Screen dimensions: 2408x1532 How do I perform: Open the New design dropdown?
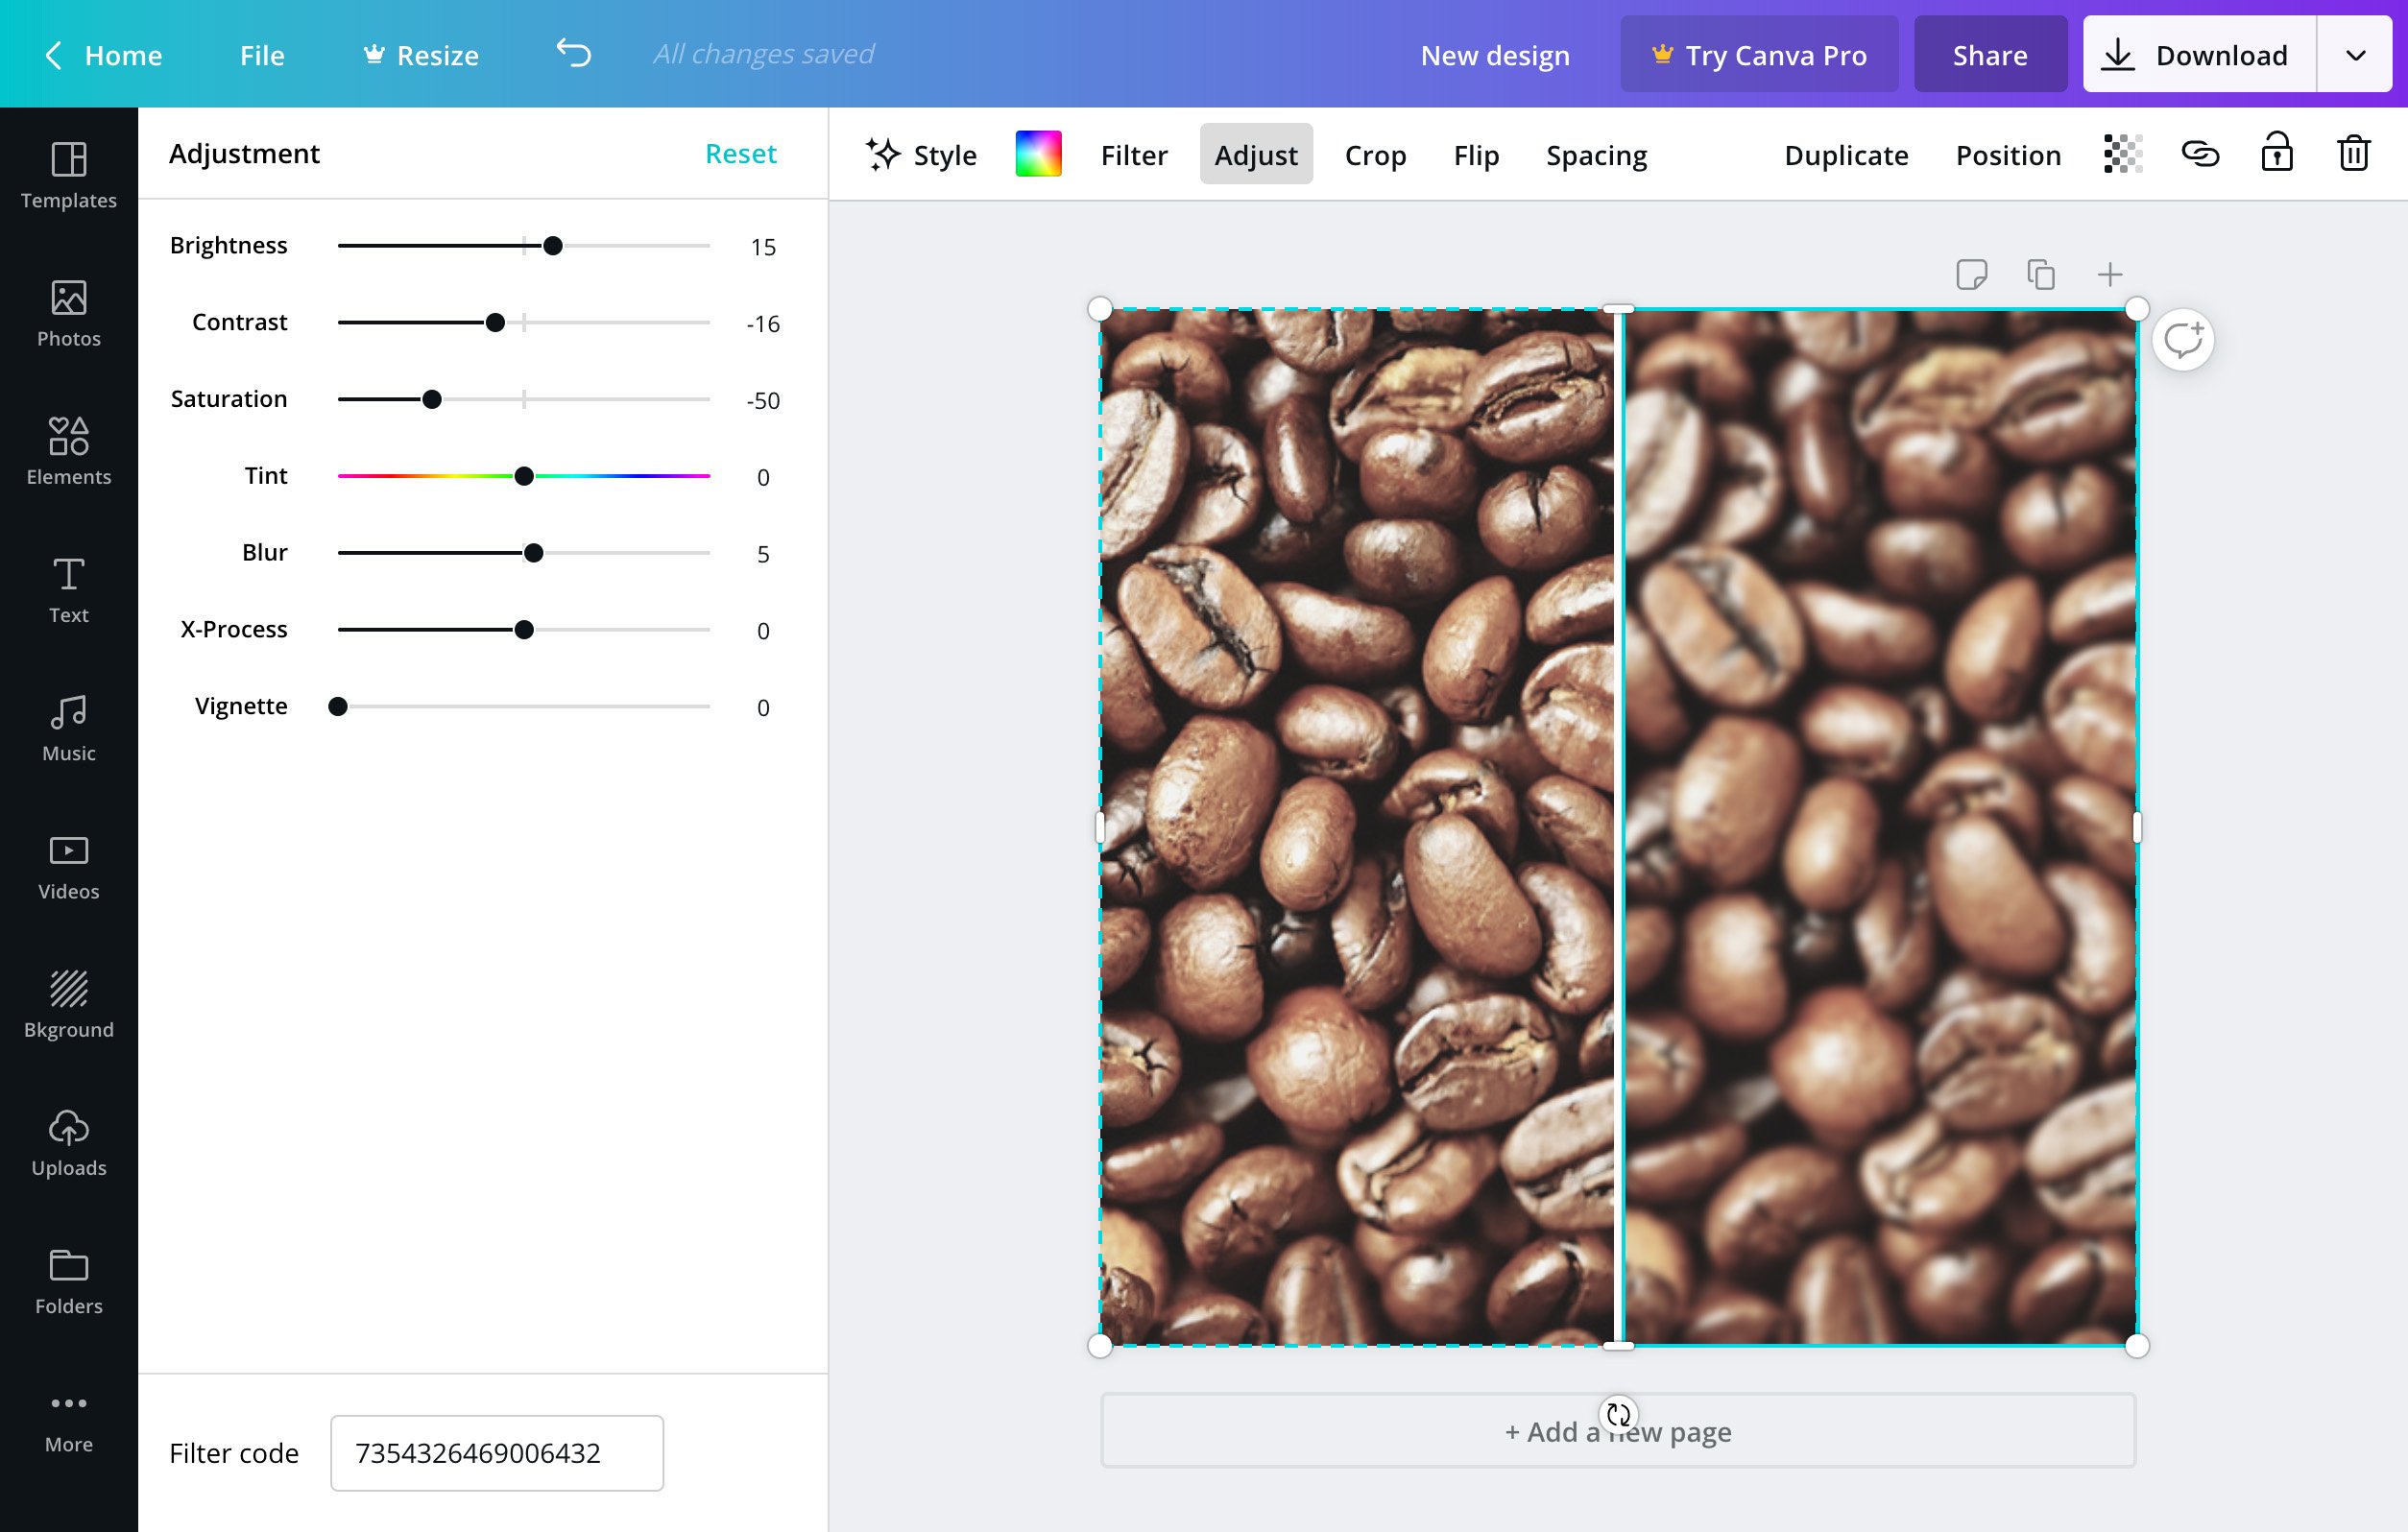coord(1495,53)
